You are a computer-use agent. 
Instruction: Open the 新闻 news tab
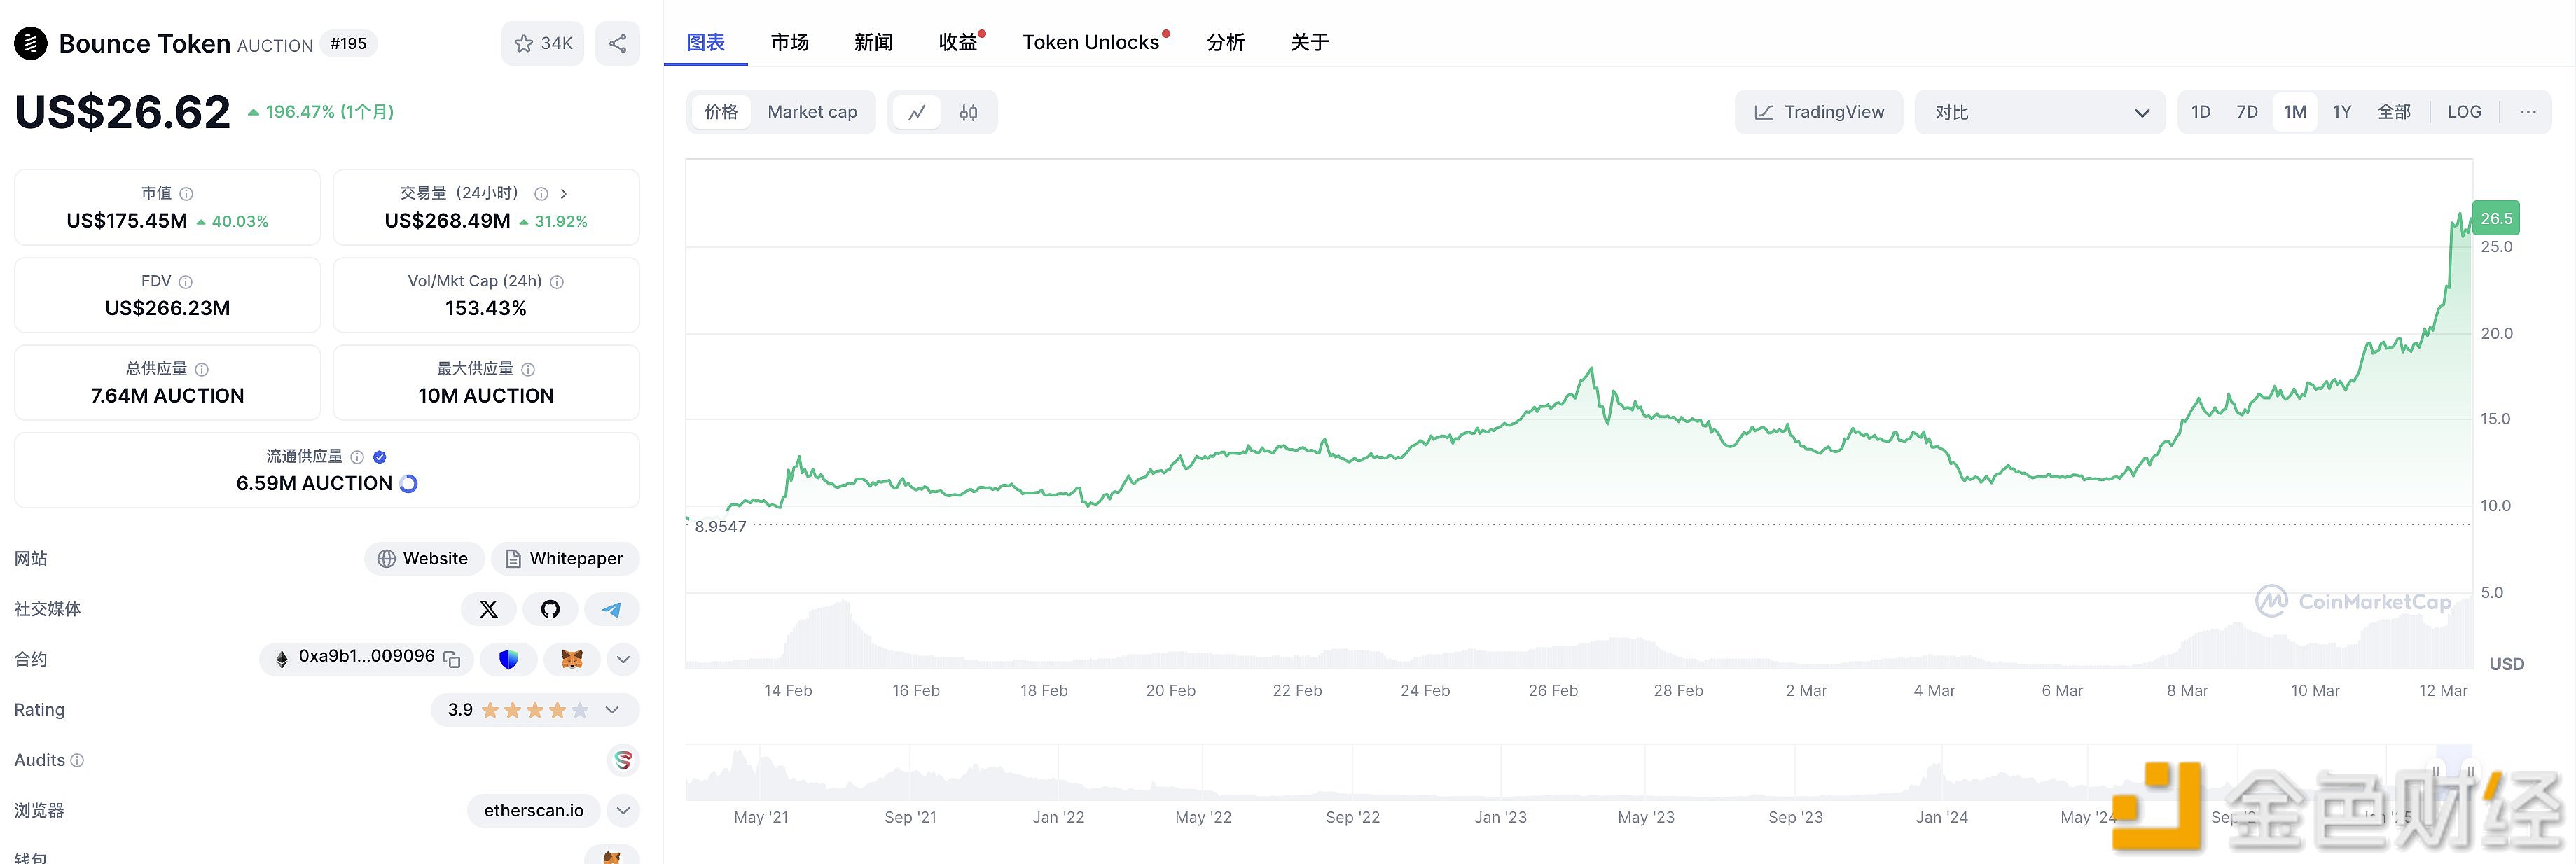[874, 42]
